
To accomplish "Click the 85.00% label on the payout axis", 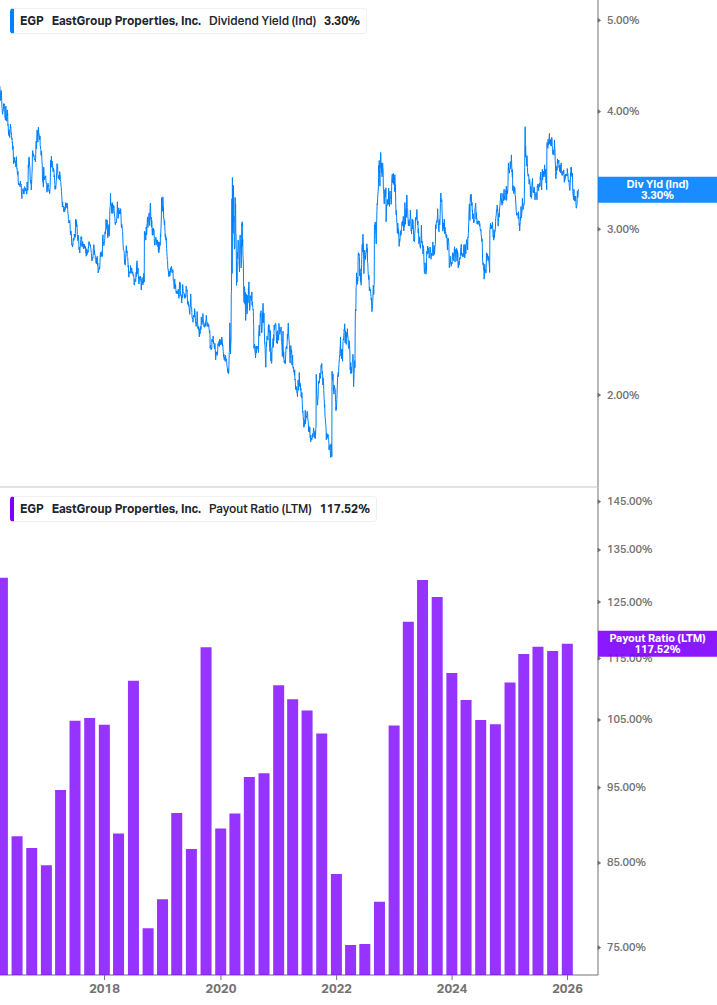I will (x=626, y=863).
